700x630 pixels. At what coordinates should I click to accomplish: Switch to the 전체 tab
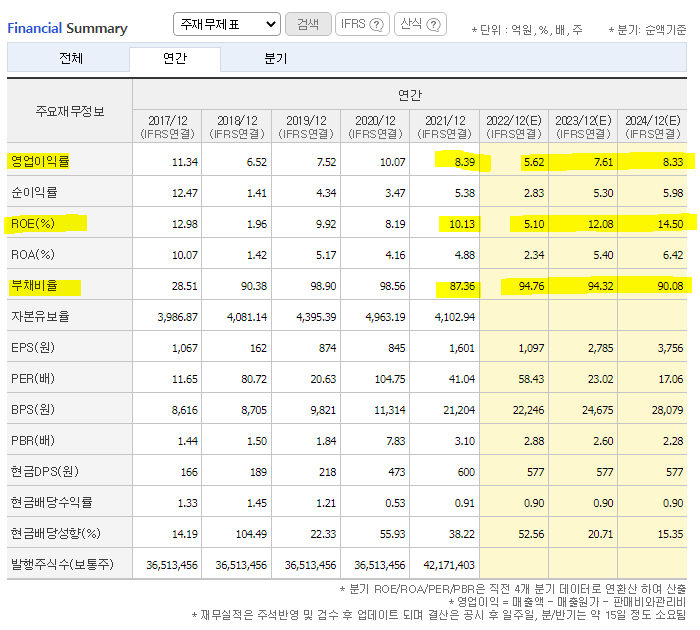coord(71,58)
